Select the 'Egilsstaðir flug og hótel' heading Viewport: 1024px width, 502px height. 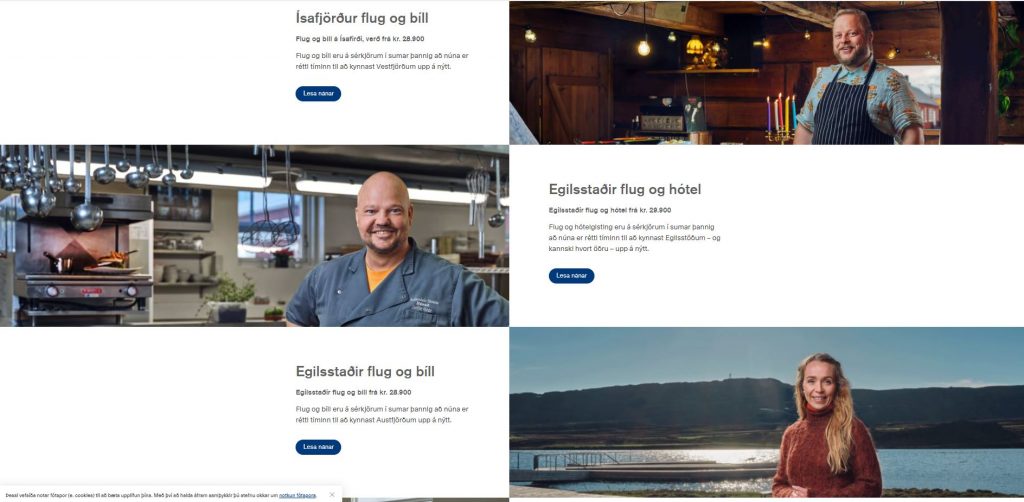[x=625, y=189]
